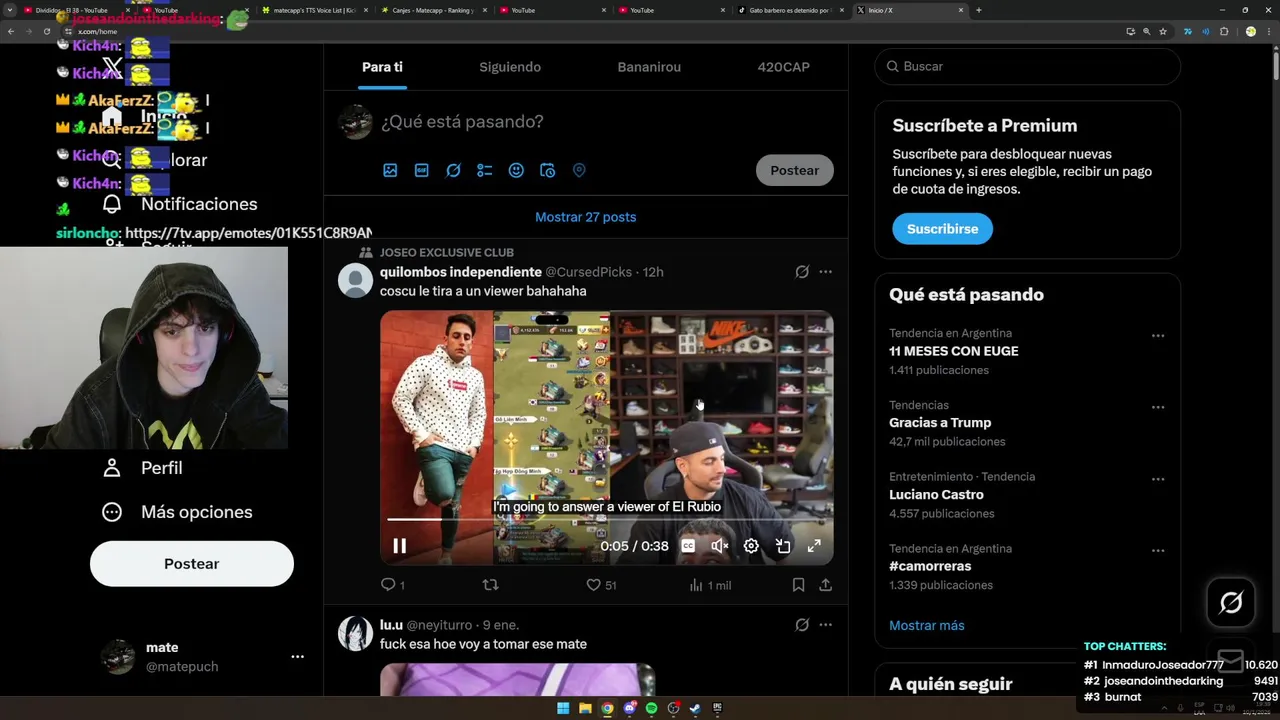
Task: Bookmark the quilombos independiente post
Action: tap(798, 585)
